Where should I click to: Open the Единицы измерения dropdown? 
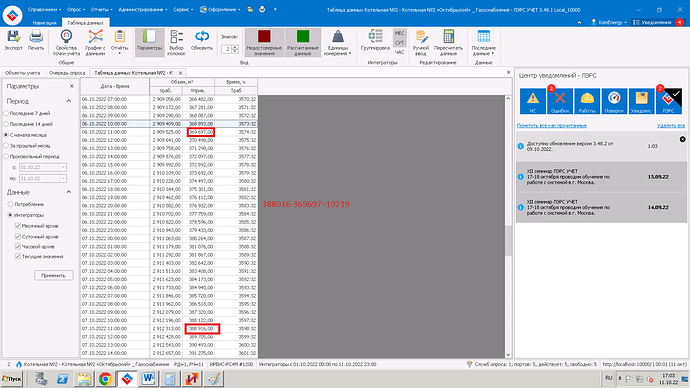point(338,43)
